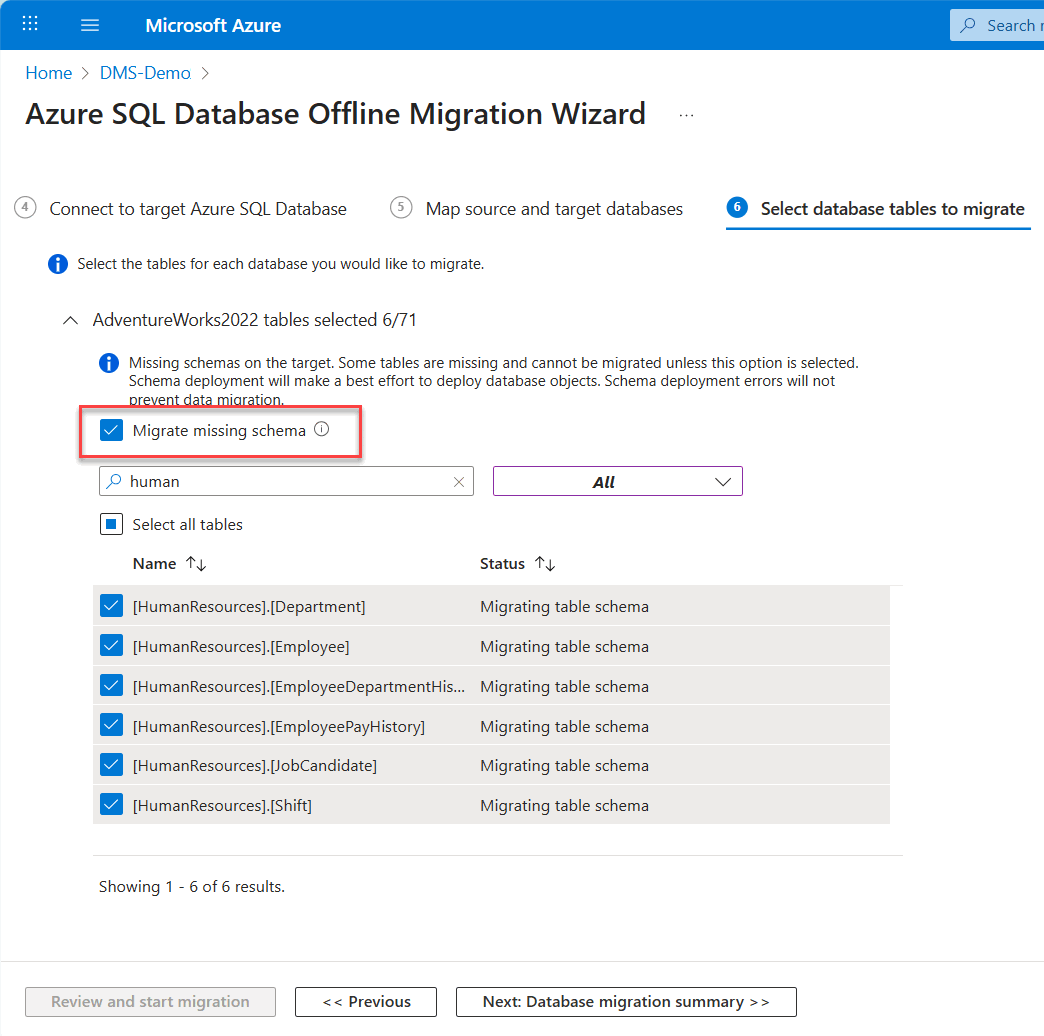This screenshot has width=1044, height=1036.
Task: Open the Azure app launcher grid icon
Action: tap(31, 25)
